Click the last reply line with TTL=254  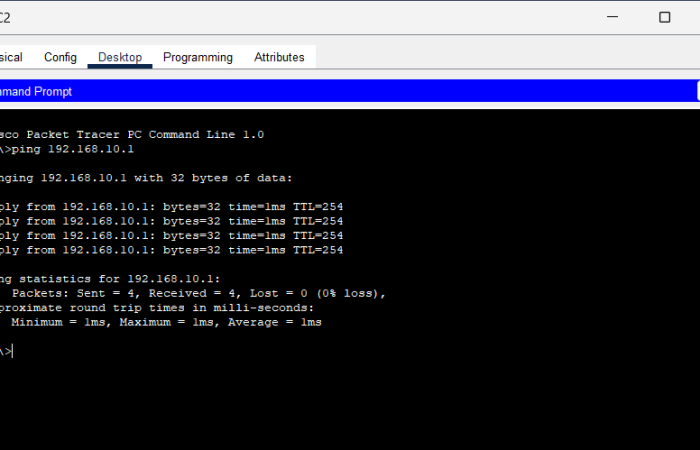pyautogui.click(x=170, y=250)
